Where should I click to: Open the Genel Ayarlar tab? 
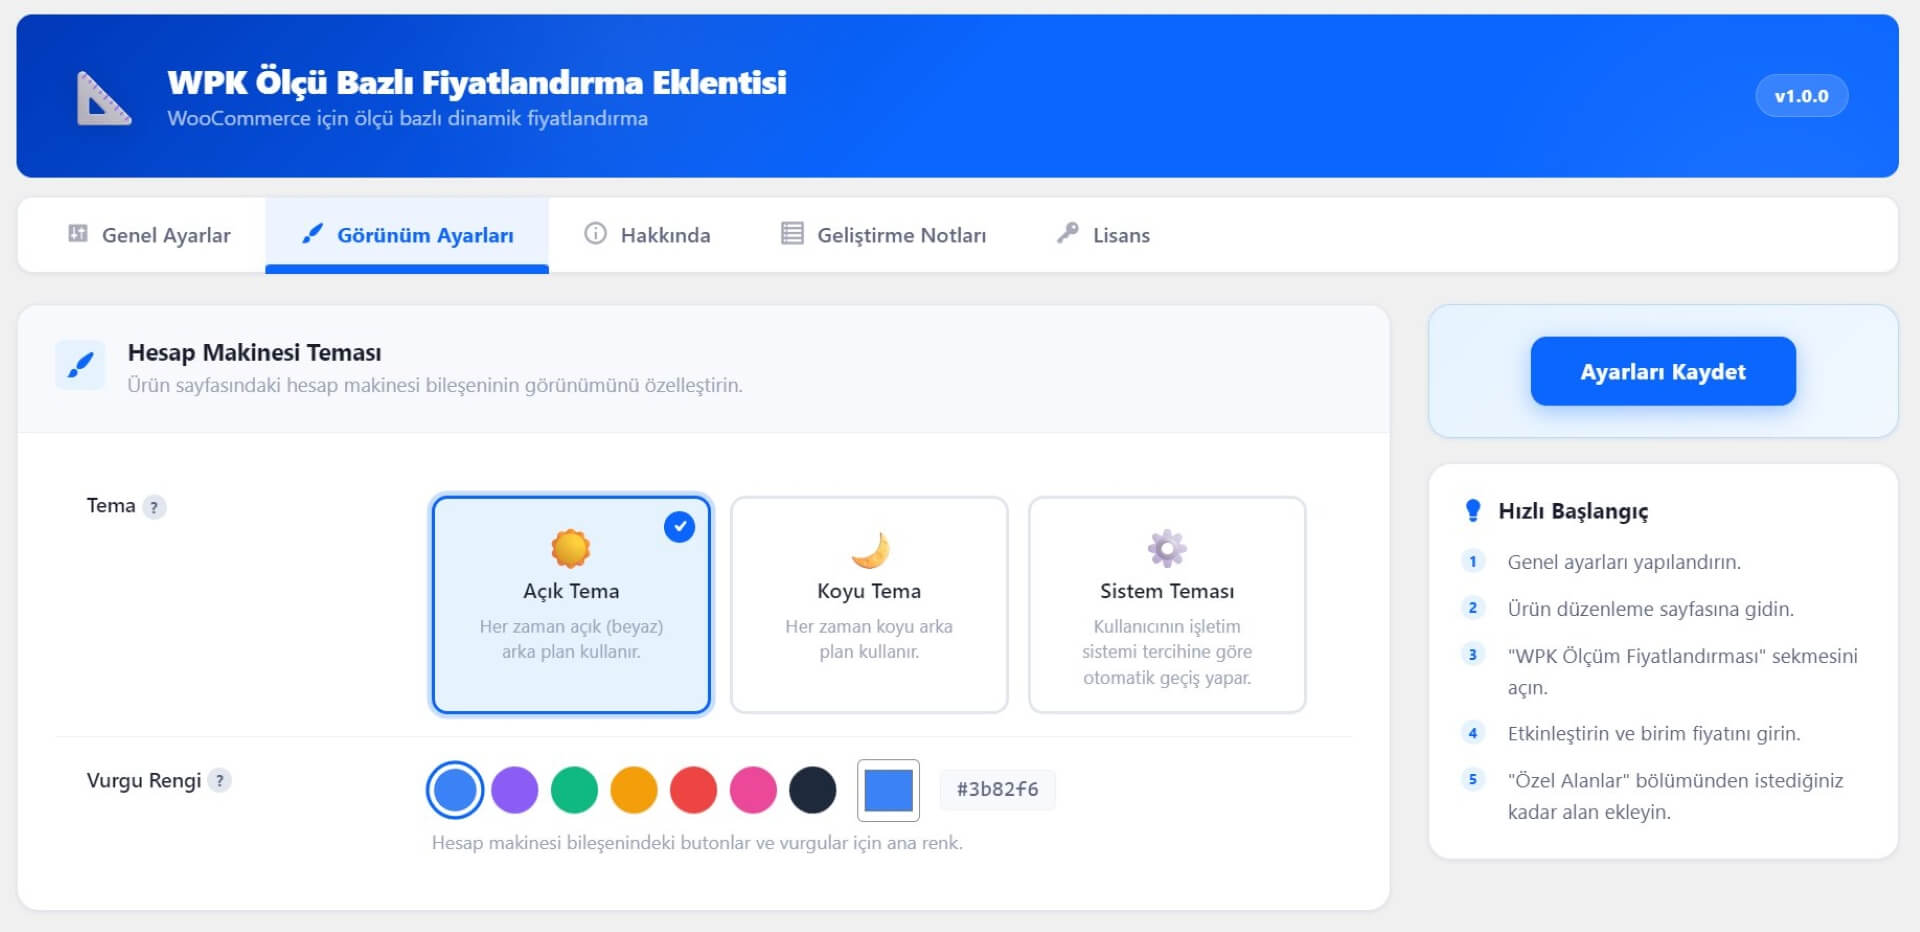[x=149, y=235]
